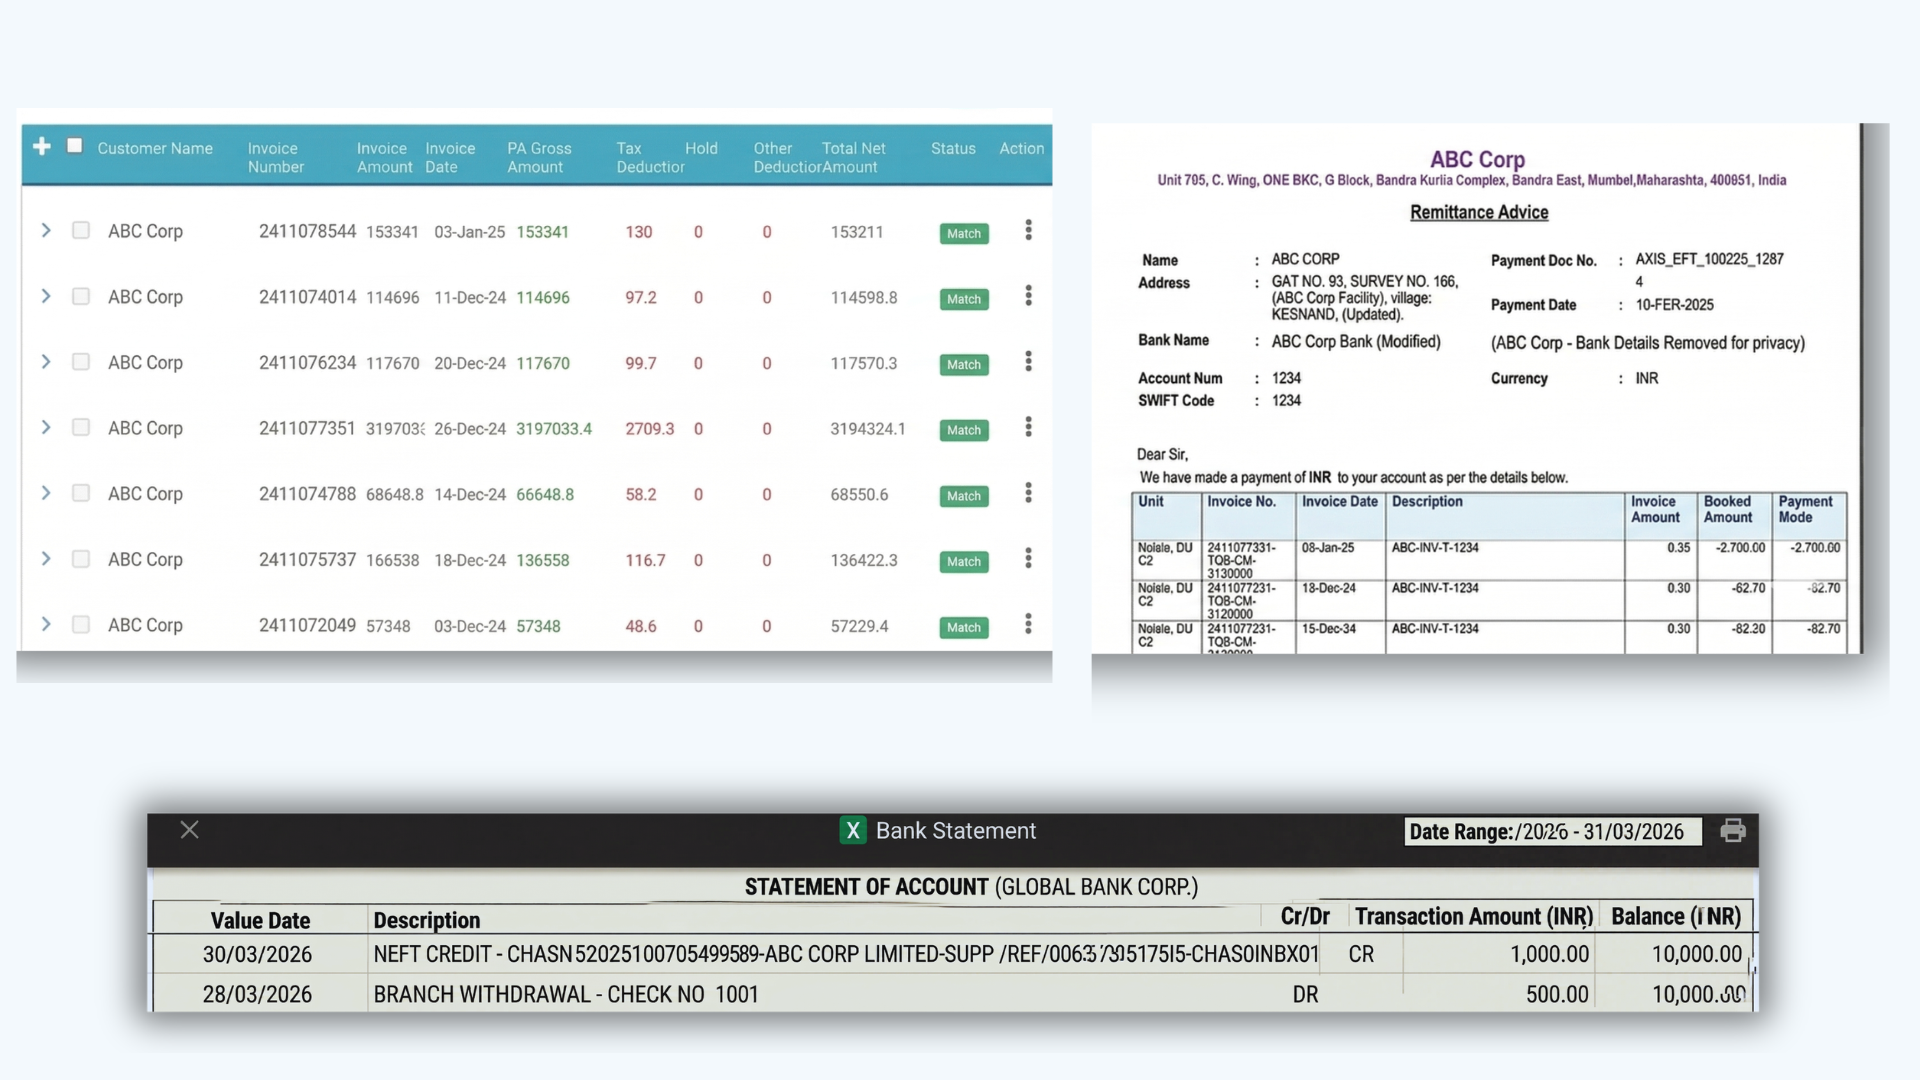Open three-dot menu for invoice 2411075737
This screenshot has height=1080, width=1920.
(x=1028, y=559)
